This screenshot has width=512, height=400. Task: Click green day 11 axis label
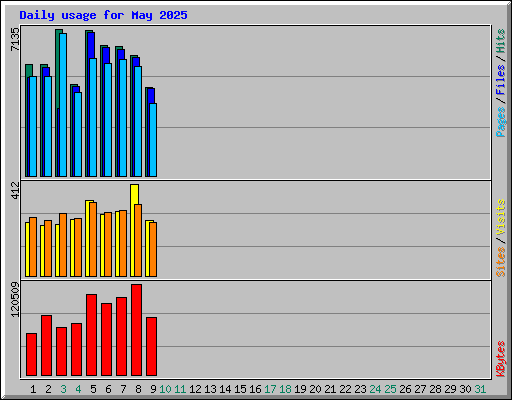click(x=180, y=389)
